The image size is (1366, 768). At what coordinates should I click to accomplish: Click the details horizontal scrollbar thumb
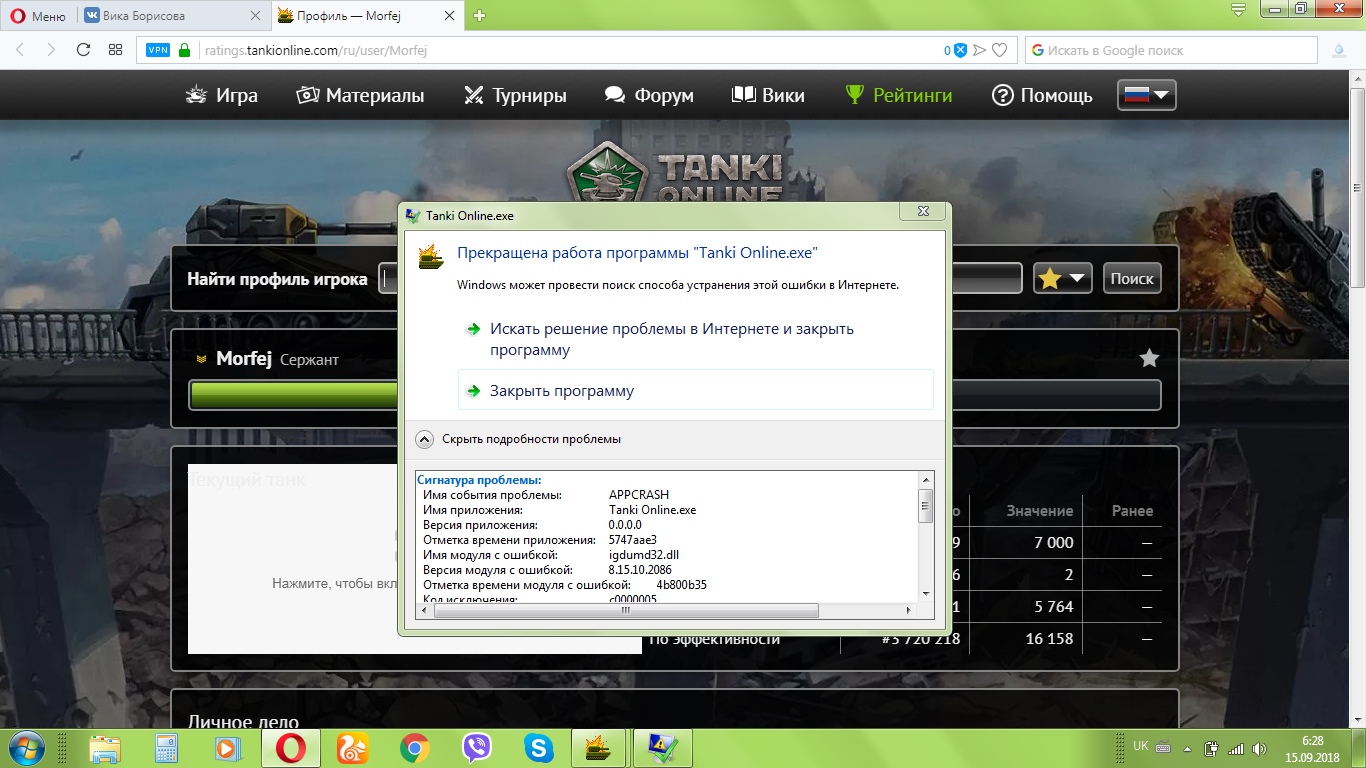(626, 610)
